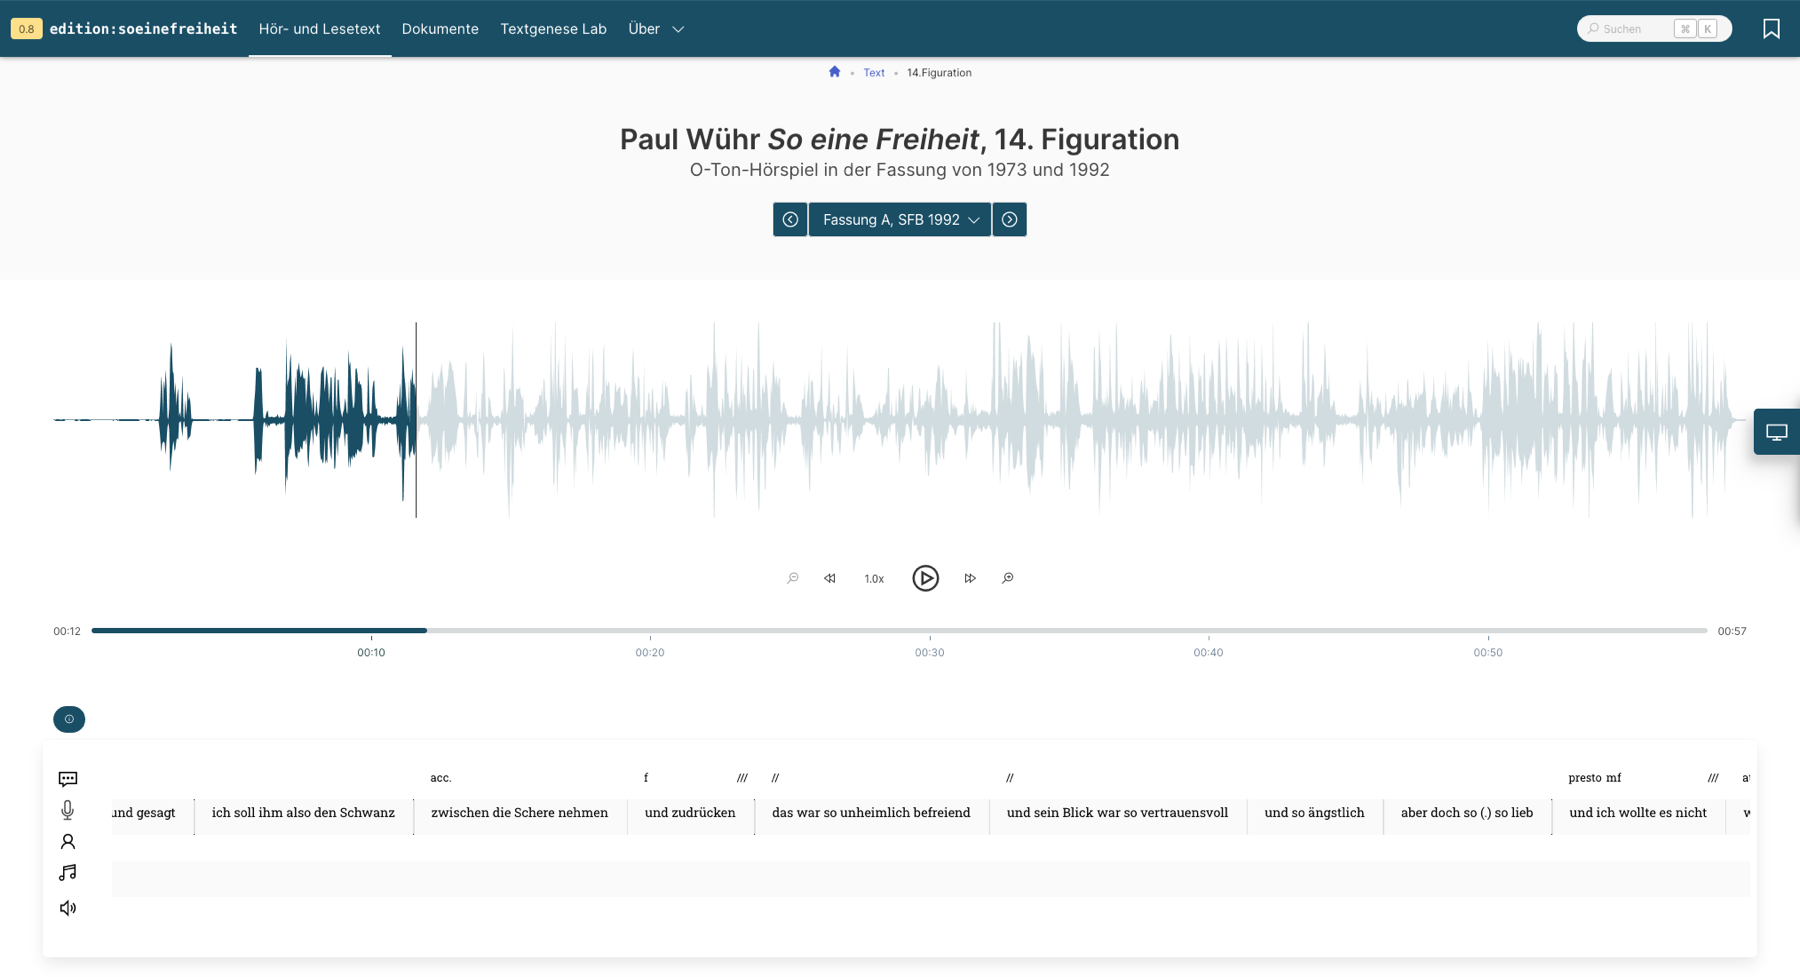Click the 00:40 timeline marker
The height and width of the screenshot is (977, 1800).
click(x=1208, y=652)
